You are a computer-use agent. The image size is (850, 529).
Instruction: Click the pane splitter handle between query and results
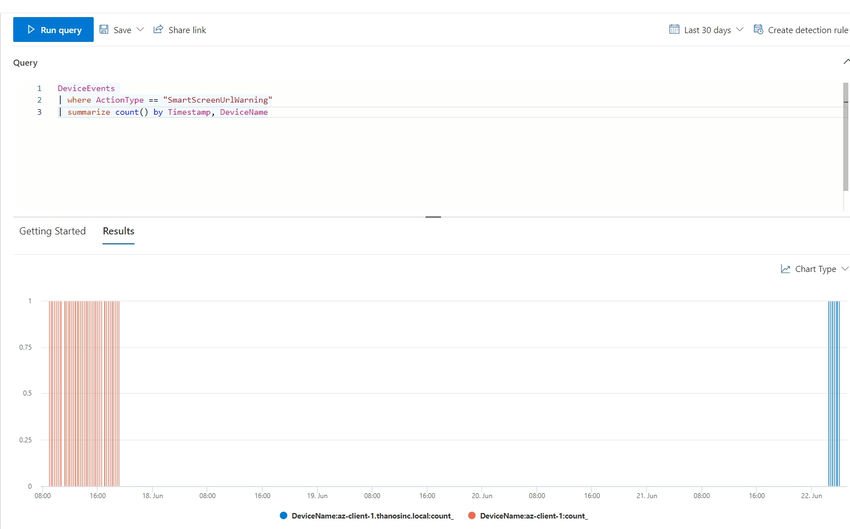tap(433, 217)
